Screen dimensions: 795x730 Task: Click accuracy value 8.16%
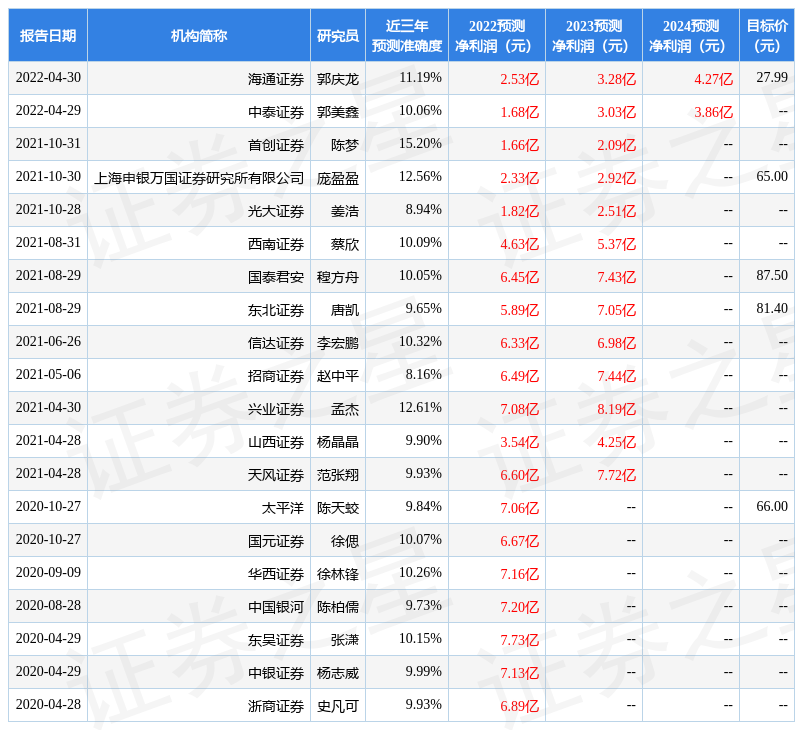pos(423,375)
